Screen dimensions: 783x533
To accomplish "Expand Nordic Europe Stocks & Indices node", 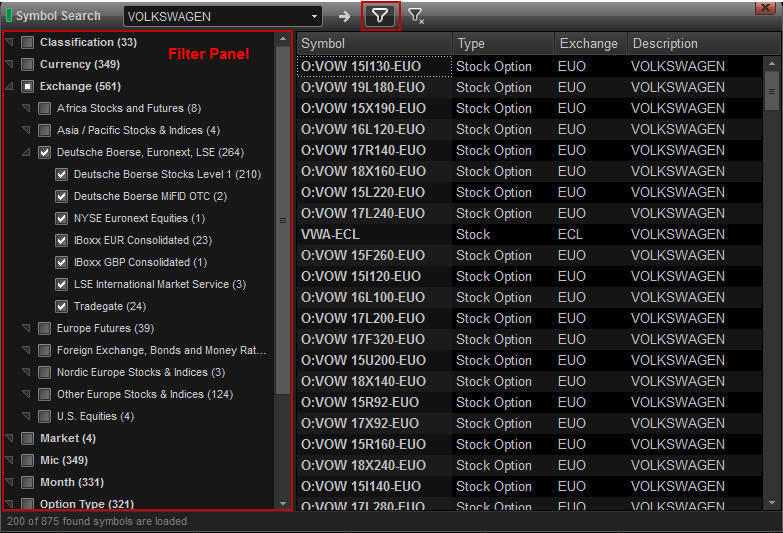I will pos(26,372).
